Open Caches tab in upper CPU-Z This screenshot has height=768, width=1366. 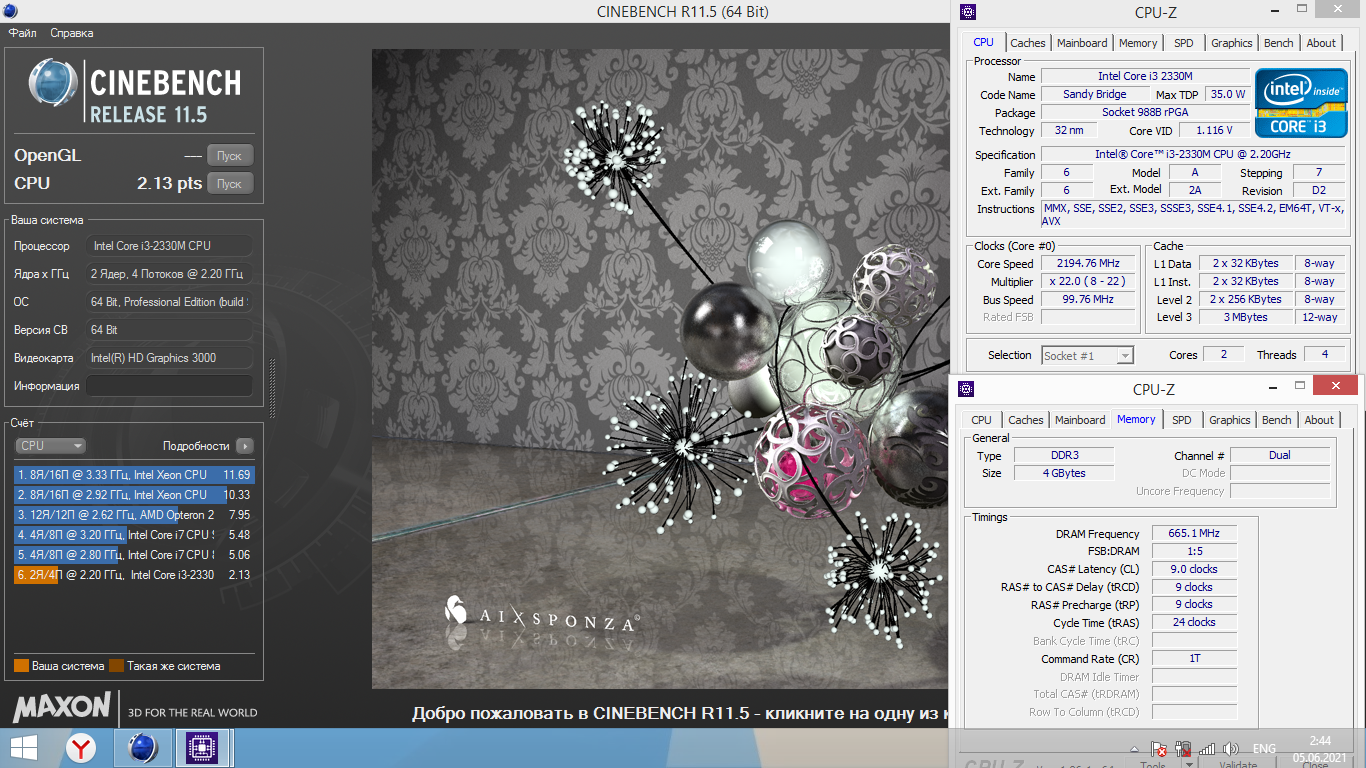coord(1028,43)
